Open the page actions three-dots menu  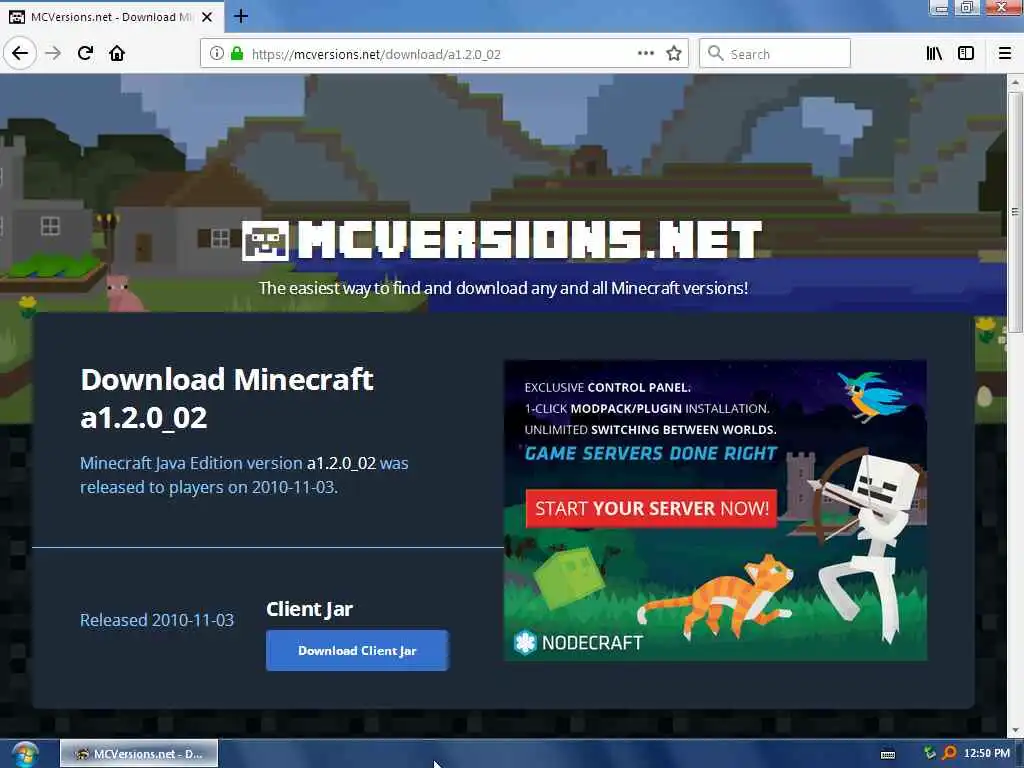[645, 54]
